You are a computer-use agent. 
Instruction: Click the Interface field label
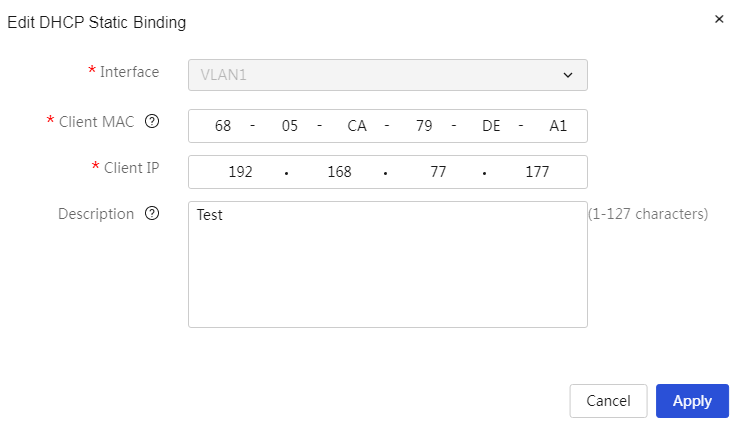tap(129, 72)
